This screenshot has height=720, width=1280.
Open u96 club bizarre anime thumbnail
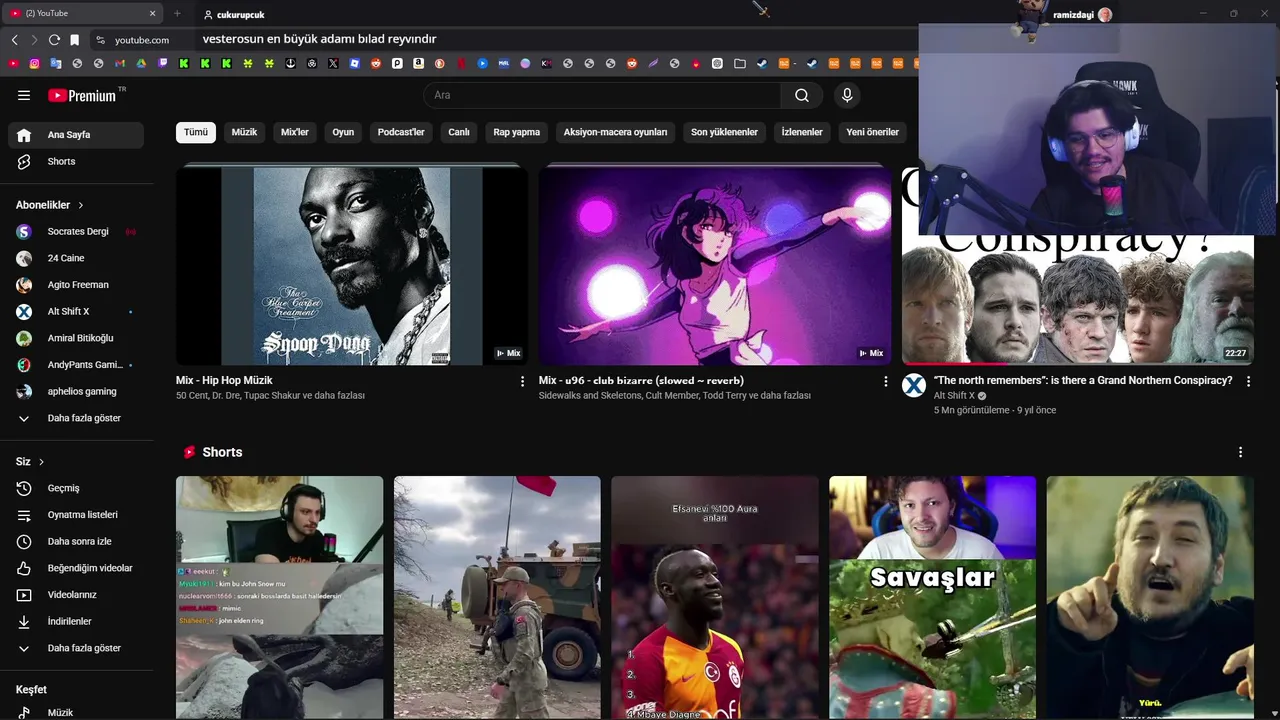click(715, 265)
